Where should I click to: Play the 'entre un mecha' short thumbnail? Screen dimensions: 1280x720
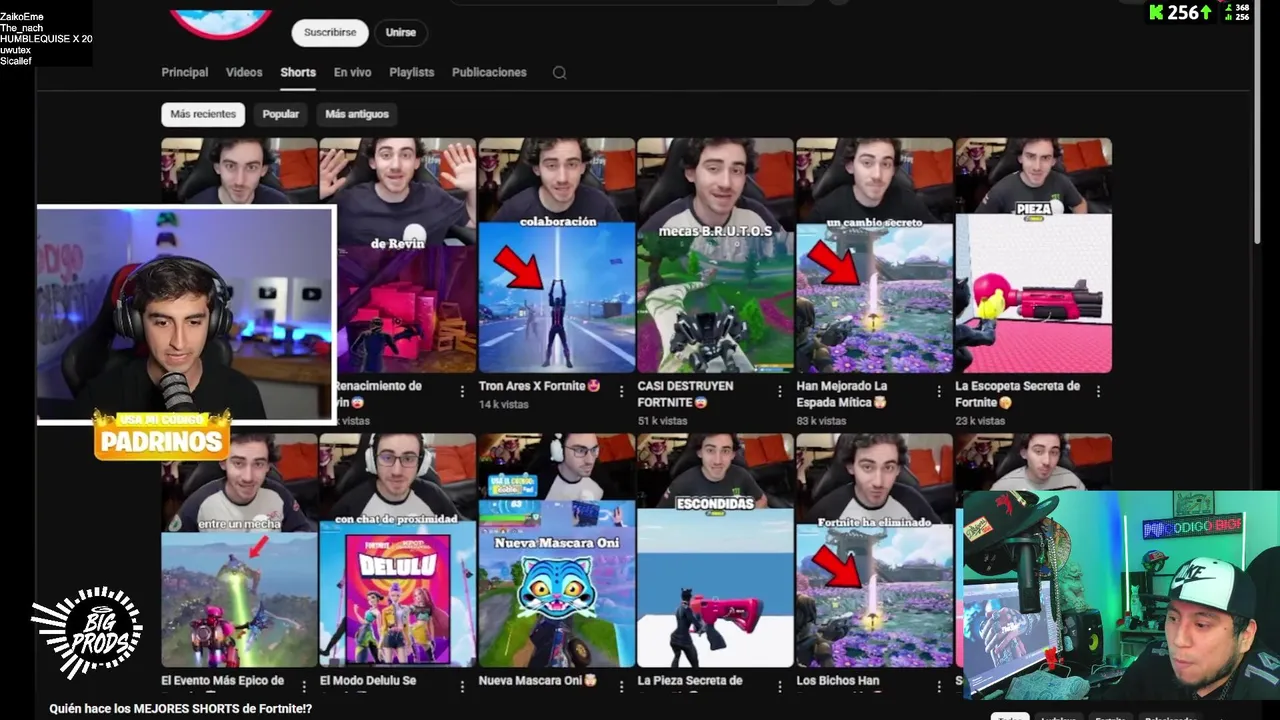239,550
